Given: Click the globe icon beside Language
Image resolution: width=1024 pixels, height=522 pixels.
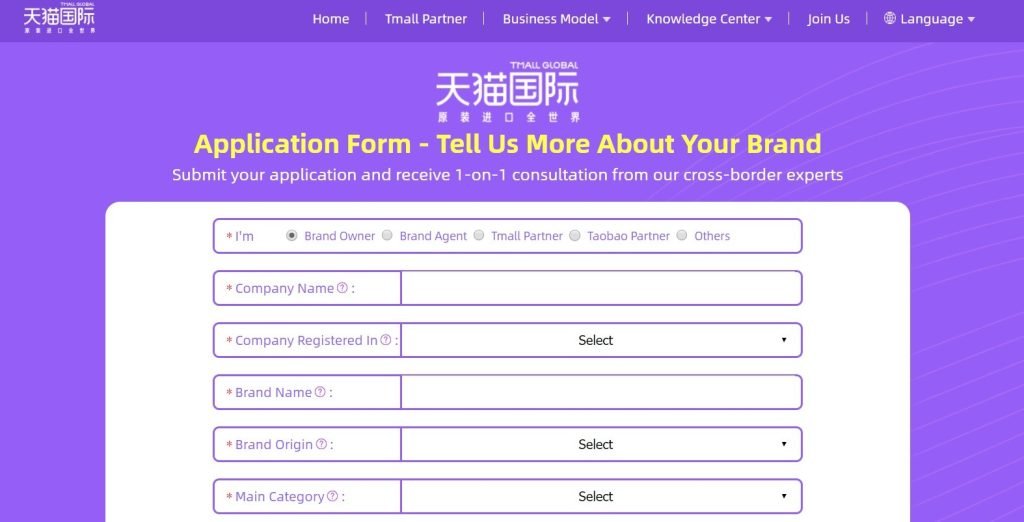Looking at the screenshot, I should (x=889, y=18).
